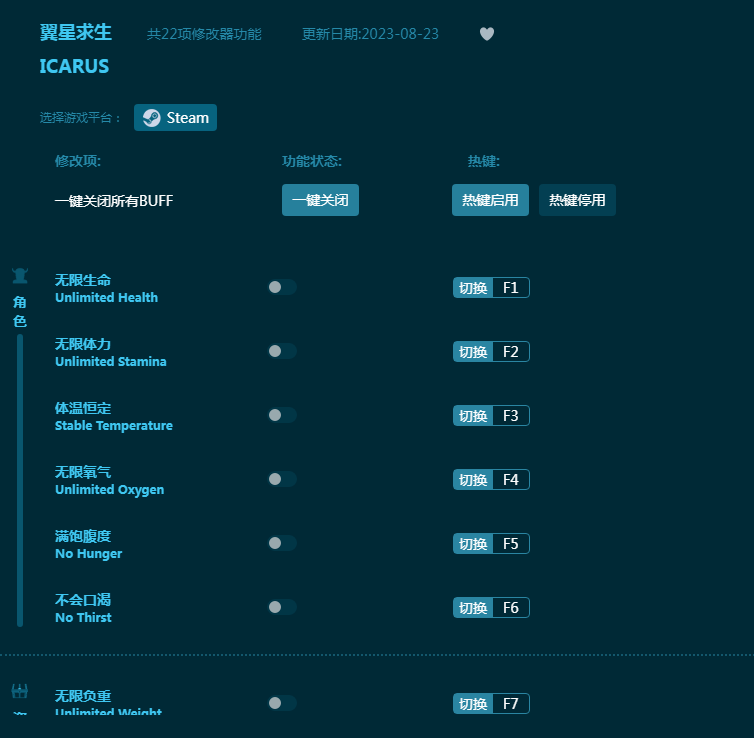Viewport: 754px width, 738px height.
Task: Click 一键关闭 to disable all buffs
Action: (x=320, y=200)
